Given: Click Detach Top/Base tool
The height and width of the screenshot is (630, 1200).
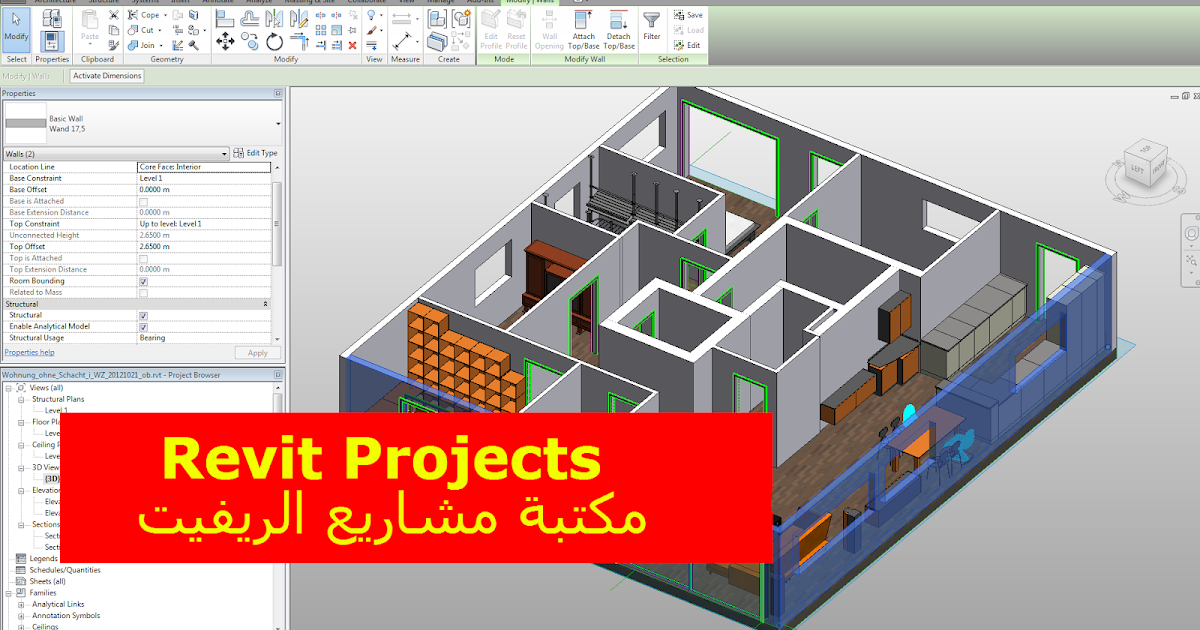Looking at the screenshot, I should (619, 28).
